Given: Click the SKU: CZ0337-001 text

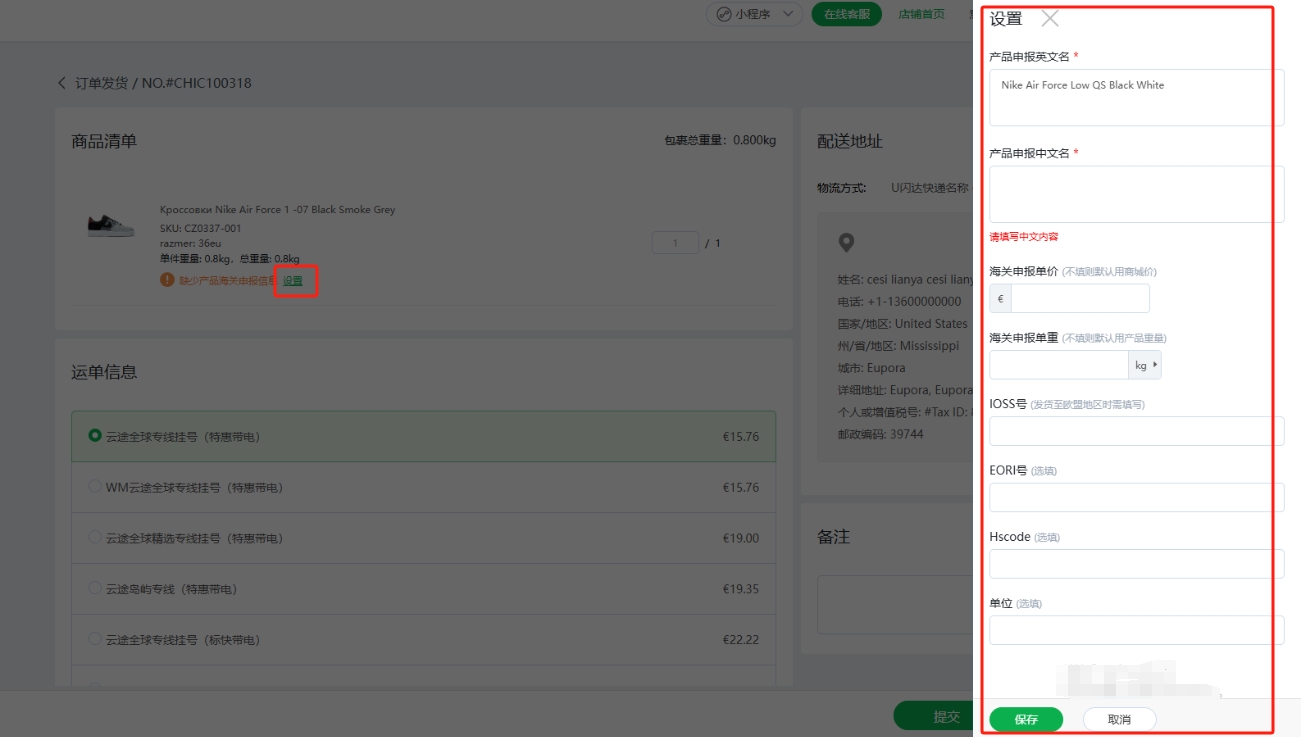Looking at the screenshot, I should [200, 228].
